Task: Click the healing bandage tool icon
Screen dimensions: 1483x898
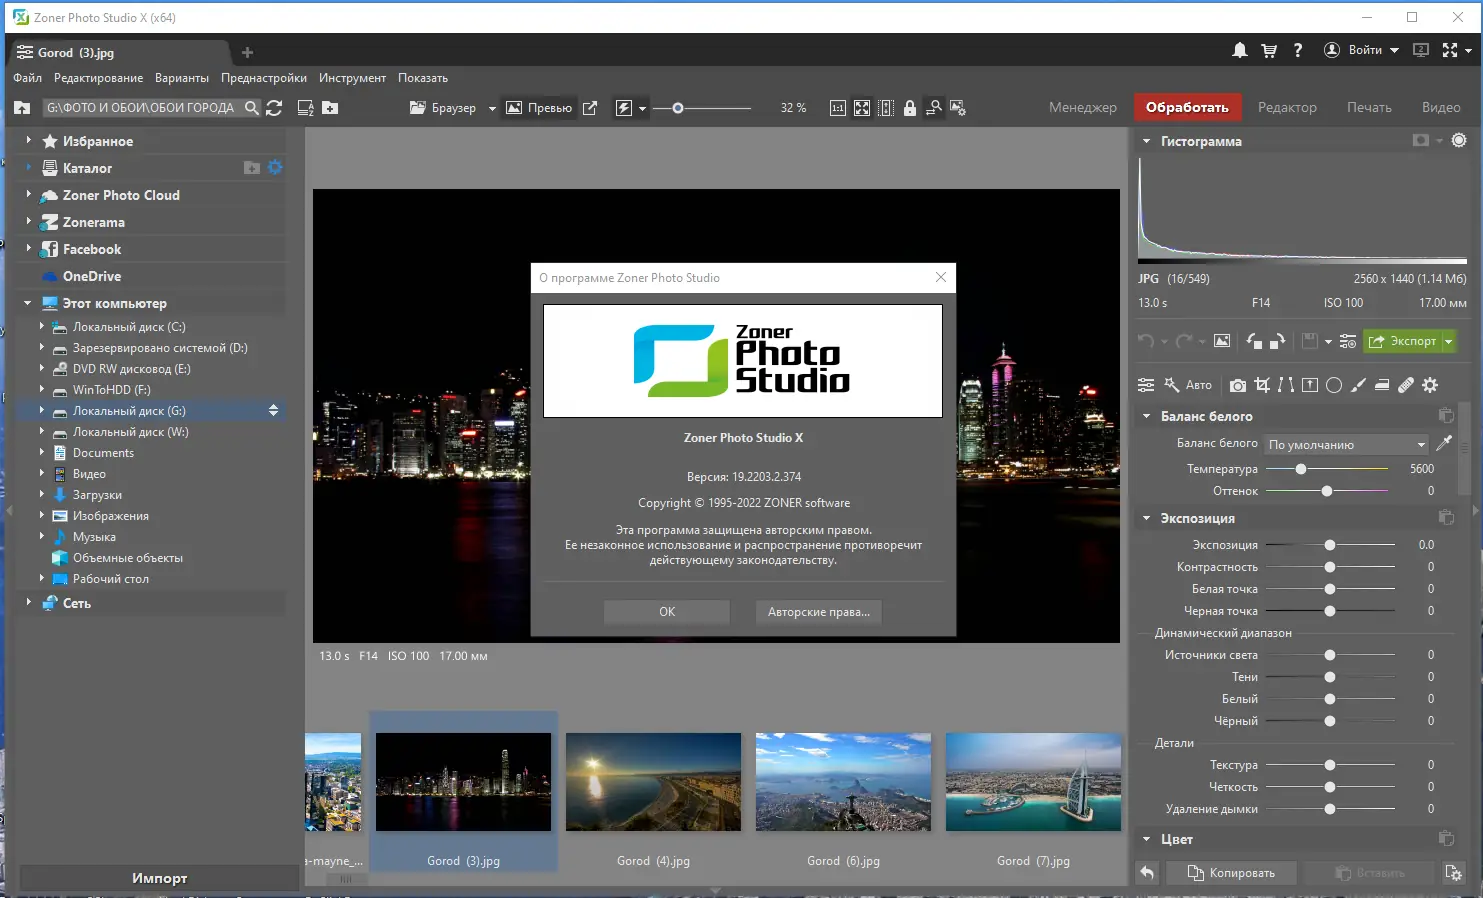Action: point(1406,385)
